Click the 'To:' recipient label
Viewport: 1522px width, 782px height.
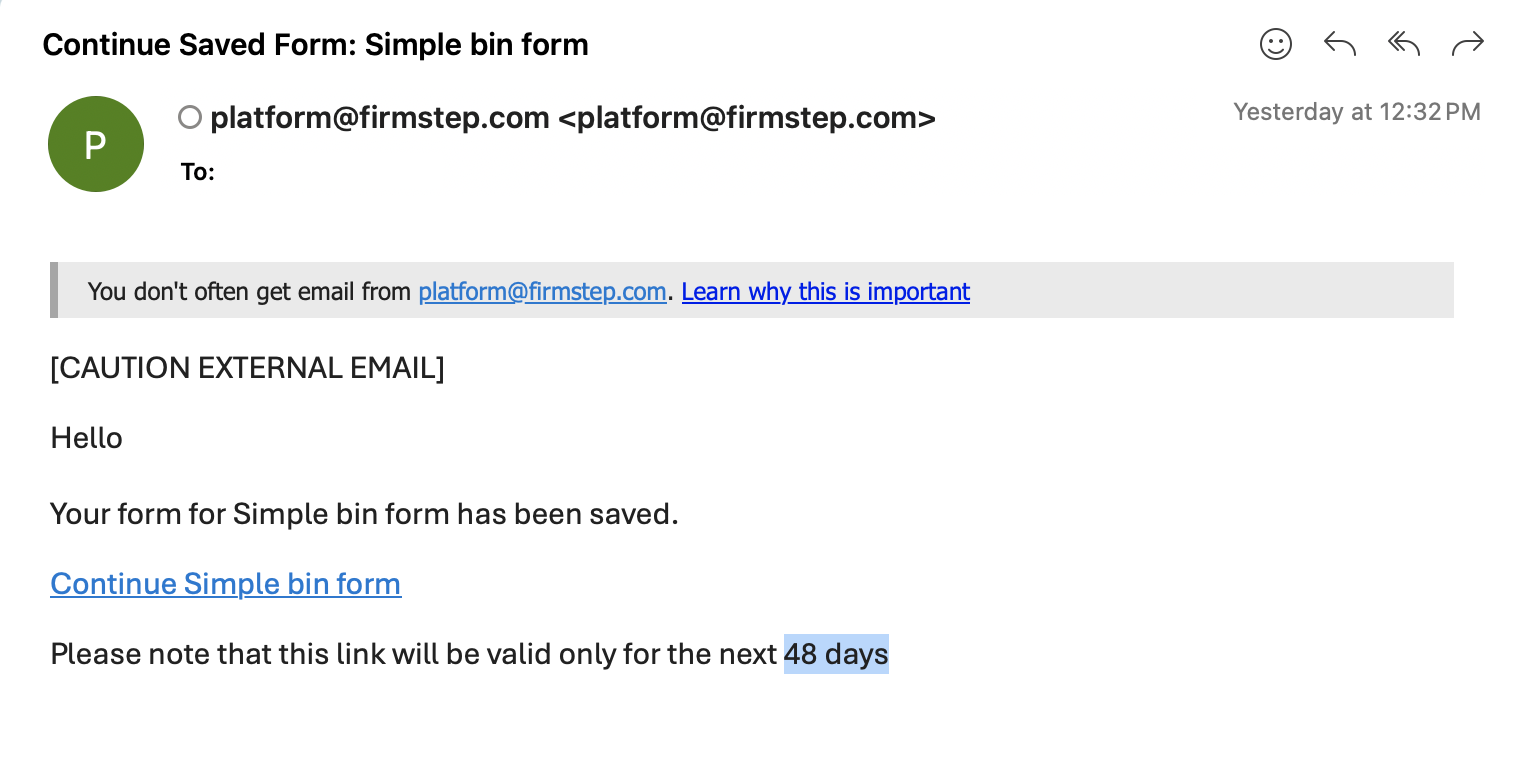pyautogui.click(x=198, y=172)
